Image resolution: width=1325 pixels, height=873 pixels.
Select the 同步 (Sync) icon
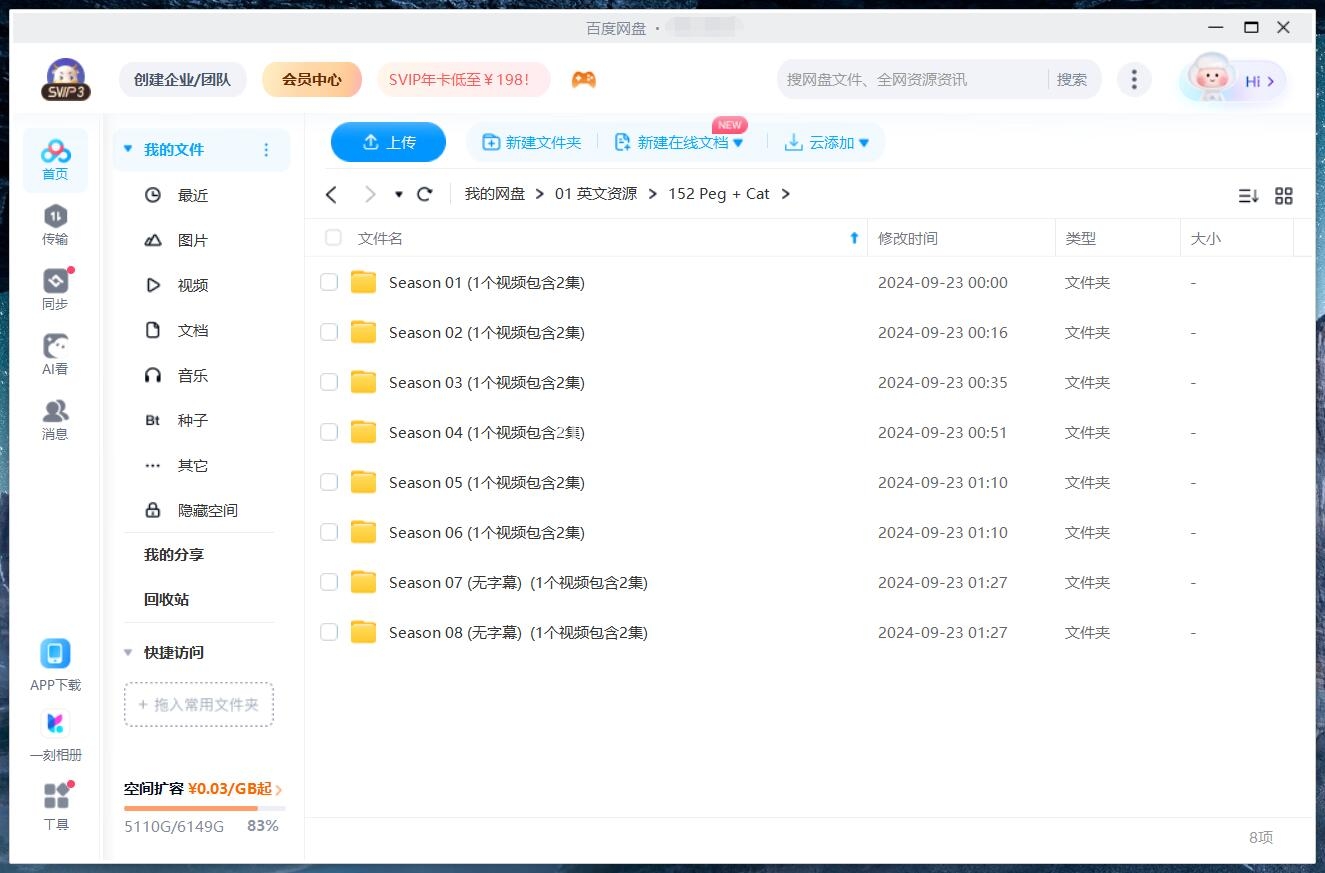coord(55,283)
